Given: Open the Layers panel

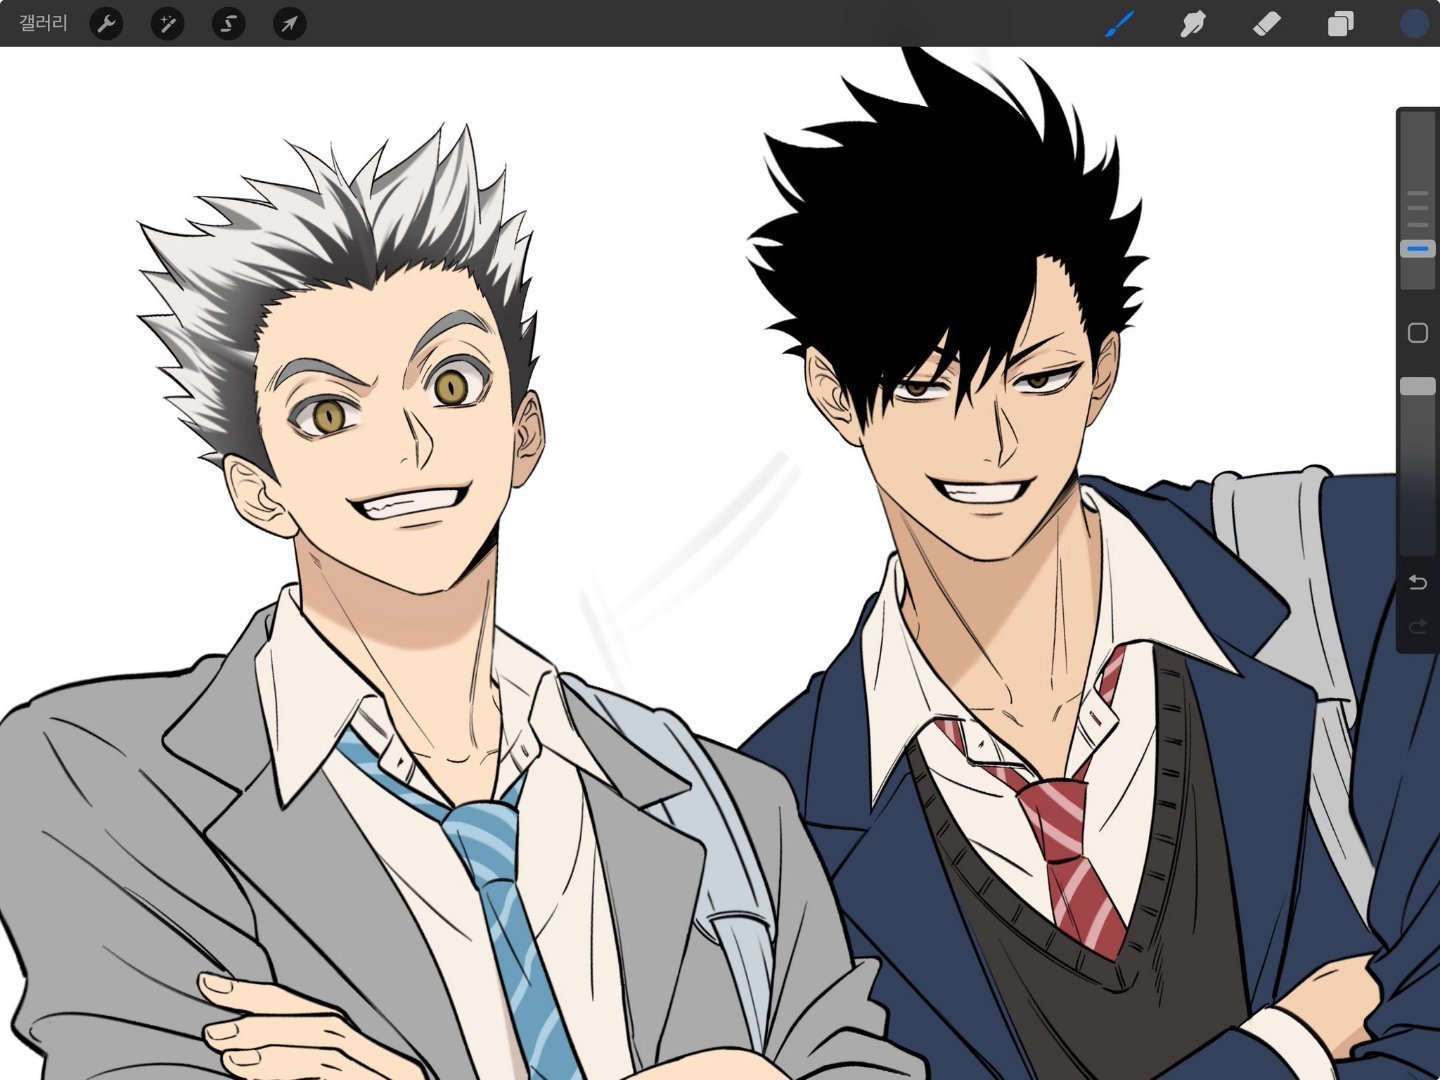Looking at the screenshot, I should pyautogui.click(x=1340, y=23).
